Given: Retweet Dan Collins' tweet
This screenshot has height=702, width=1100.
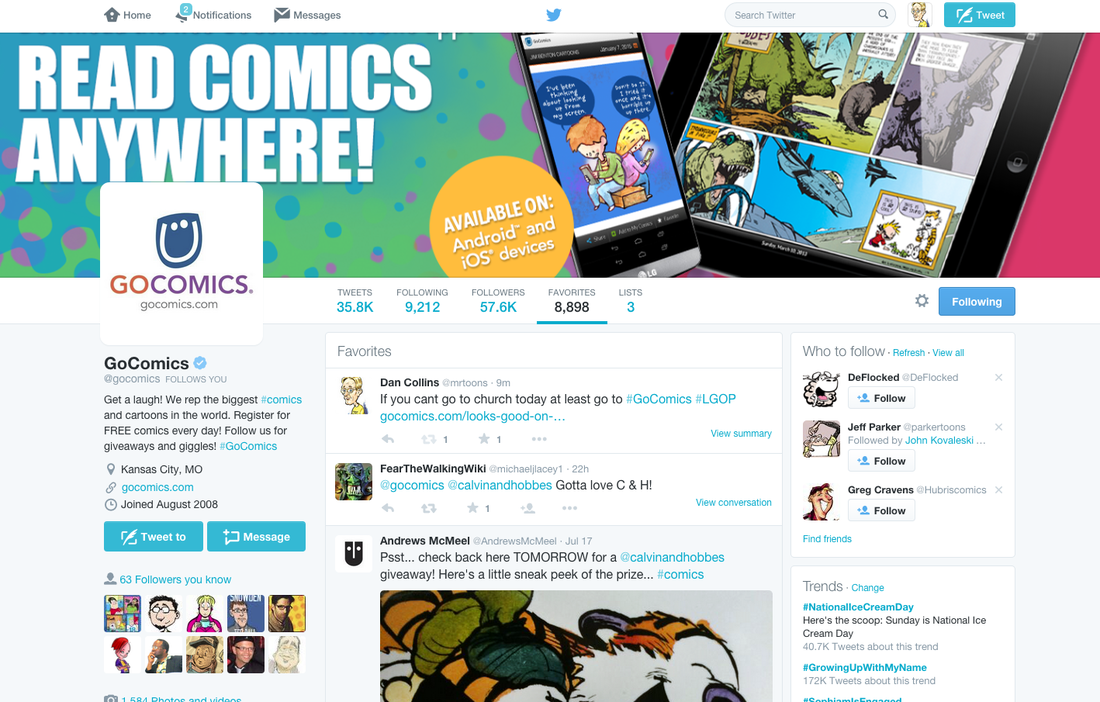Looking at the screenshot, I should (428, 439).
